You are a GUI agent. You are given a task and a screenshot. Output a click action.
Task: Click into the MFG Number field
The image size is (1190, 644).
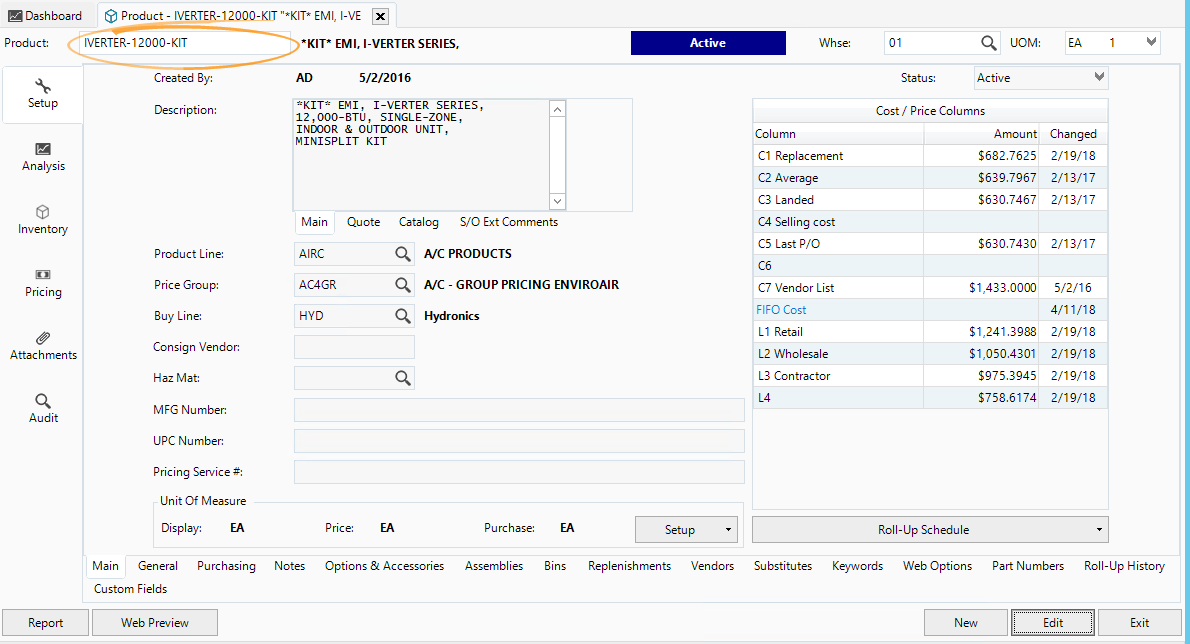pyautogui.click(x=519, y=410)
